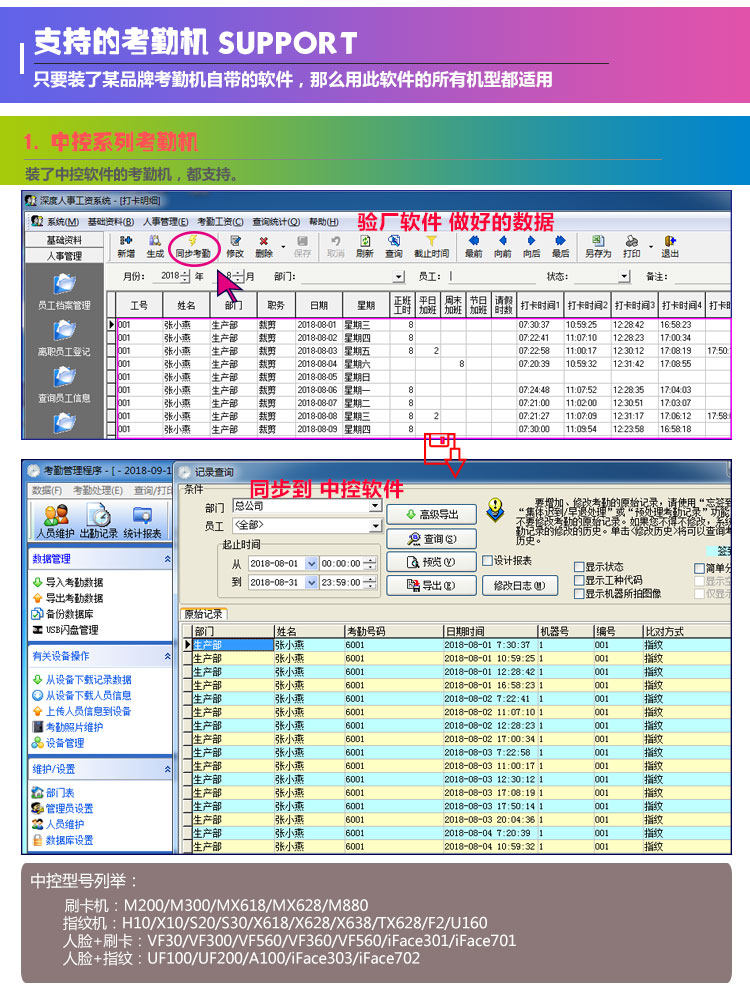Collapse the 有关设备操作 panel
This screenshot has width=750, height=995.
(x=168, y=656)
